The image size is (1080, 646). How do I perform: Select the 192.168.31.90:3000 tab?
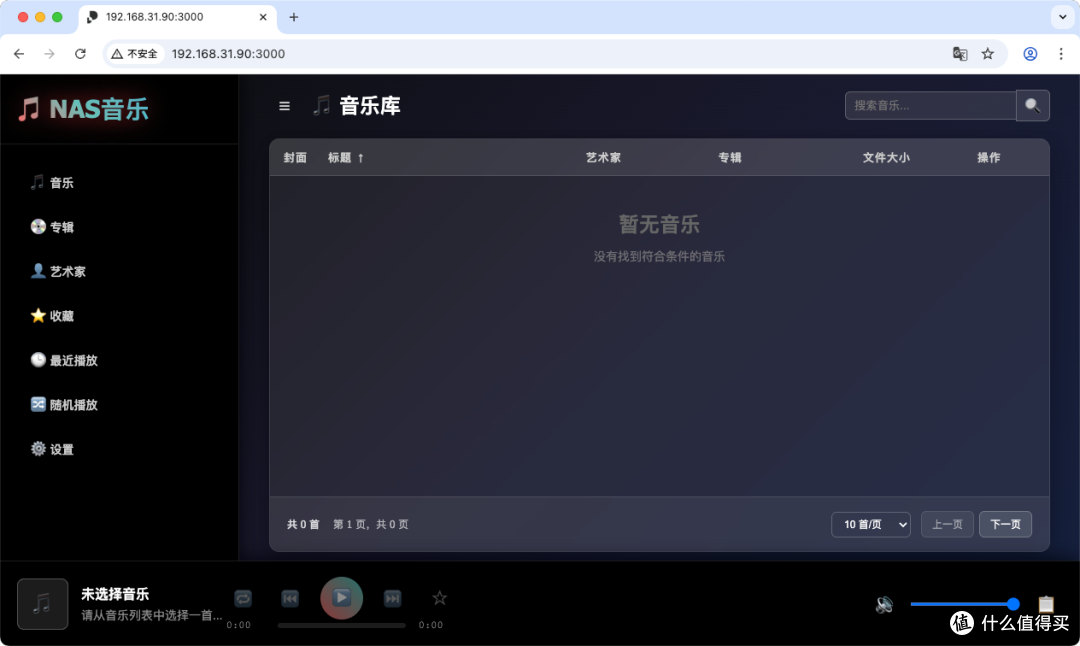(178, 17)
